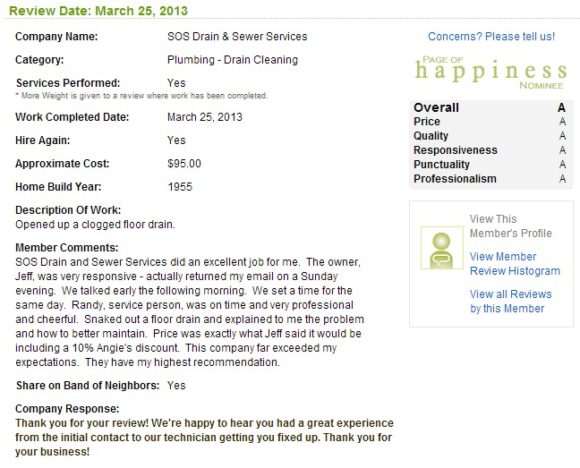Click the SOS Drain & Sewer Services company name
Viewport: 580px width, 468px height.
(x=237, y=36)
